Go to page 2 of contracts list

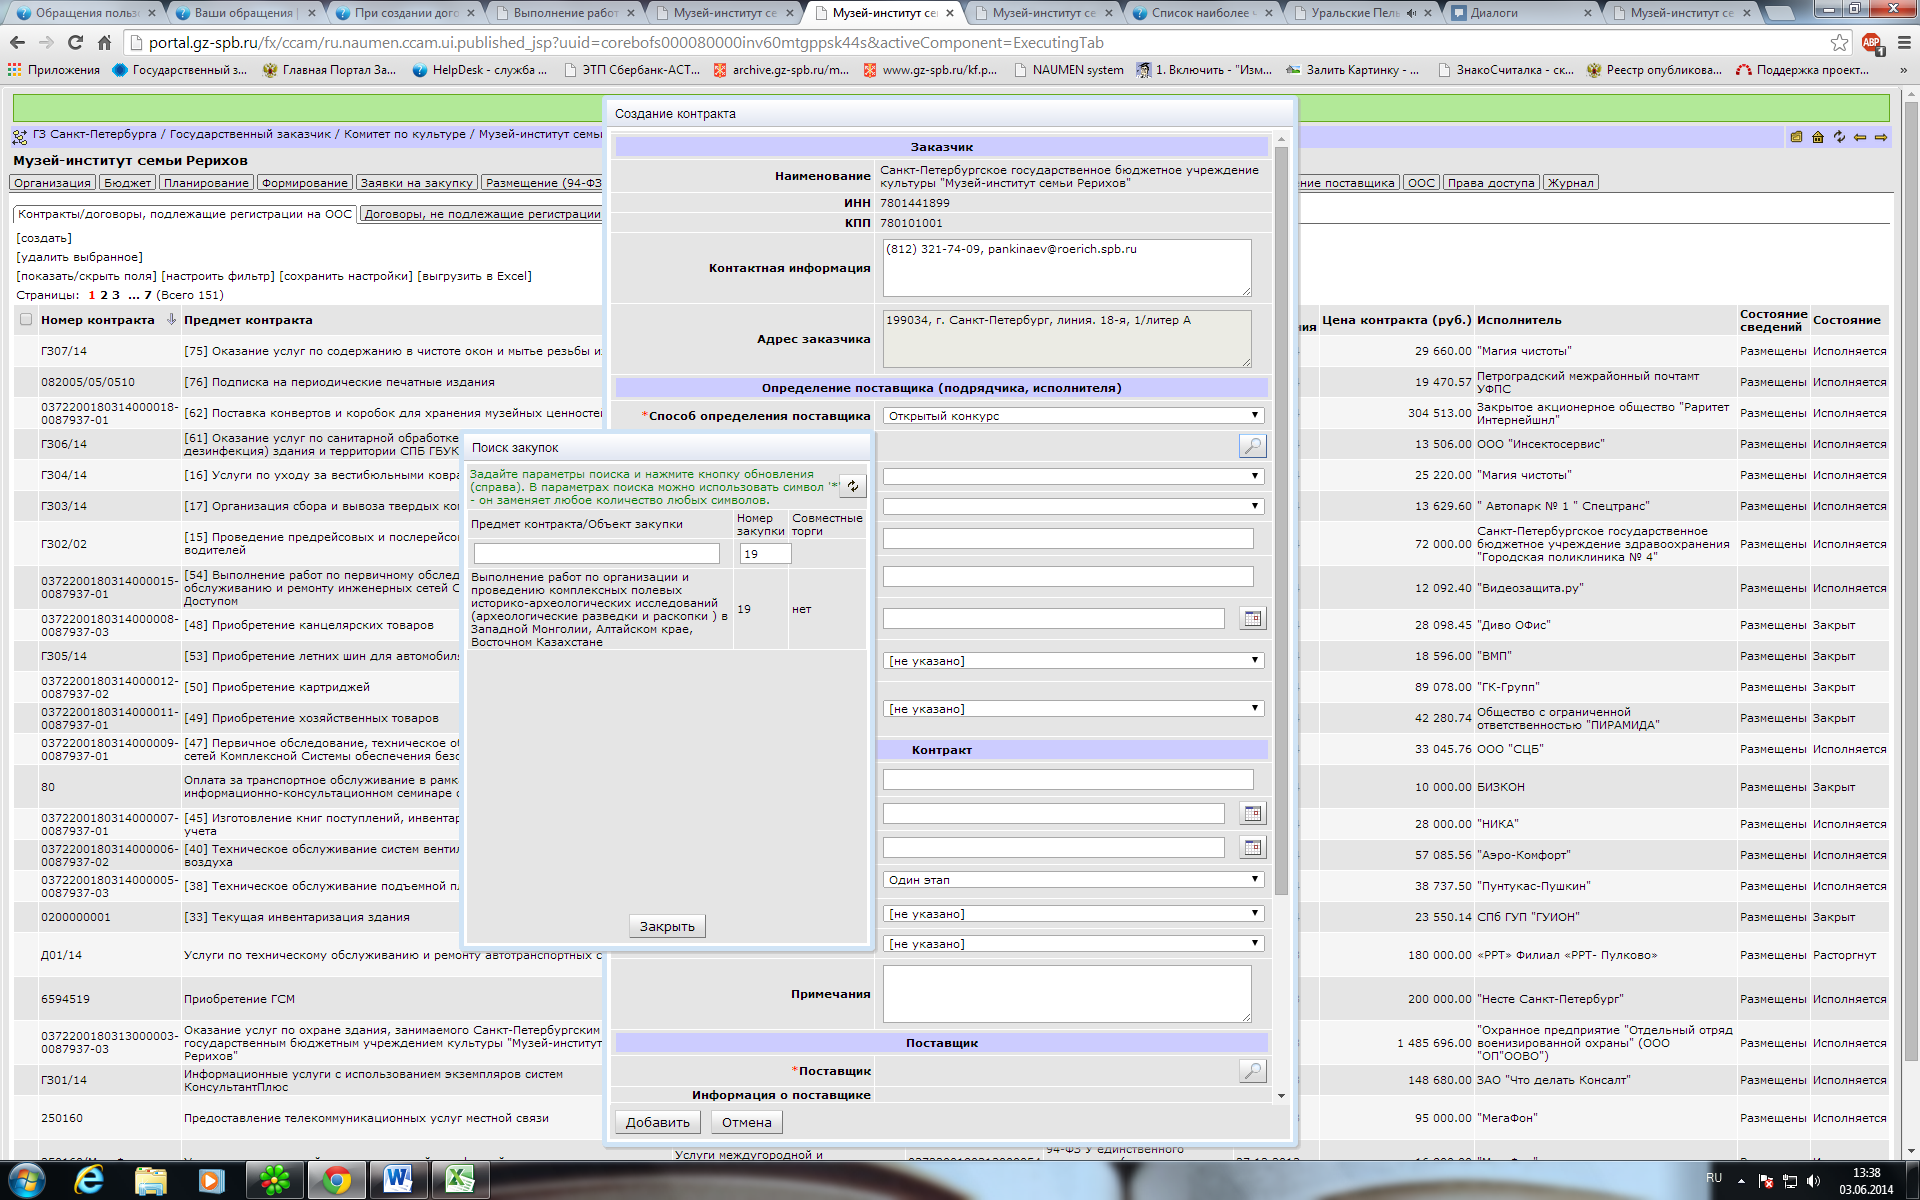[x=103, y=295]
